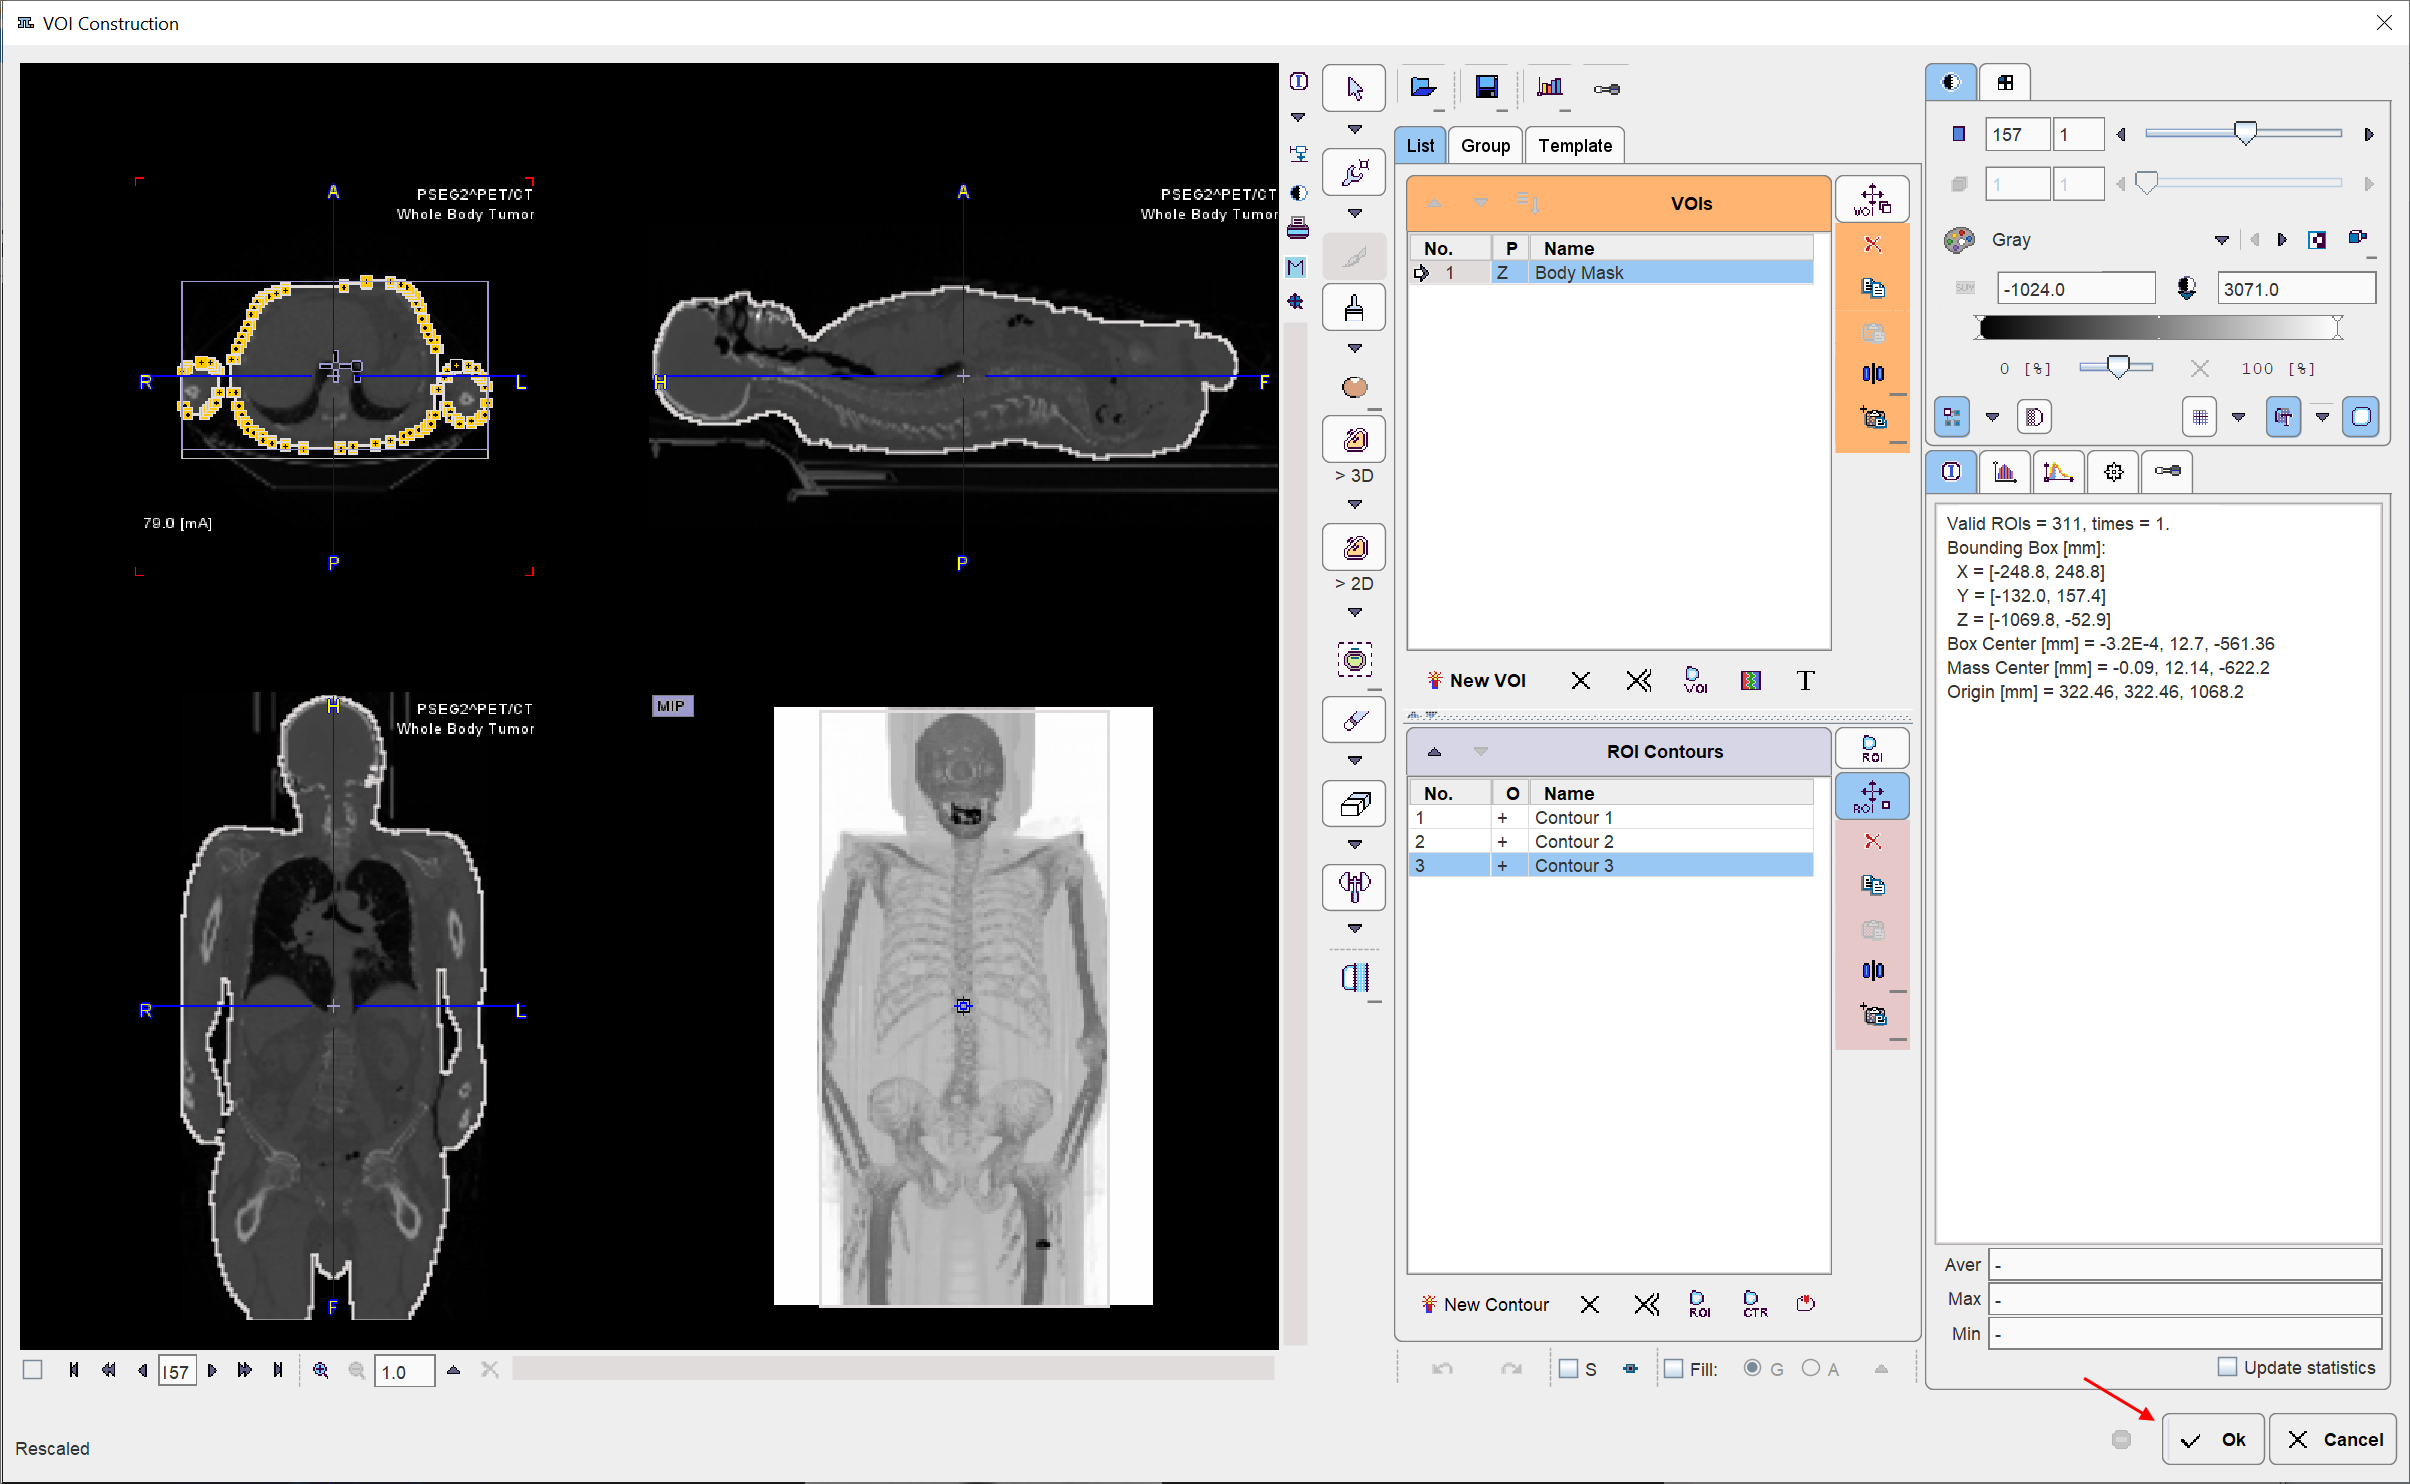This screenshot has width=2410, height=1484.
Task: Save VOIs with the floppy disk icon
Action: click(1486, 88)
